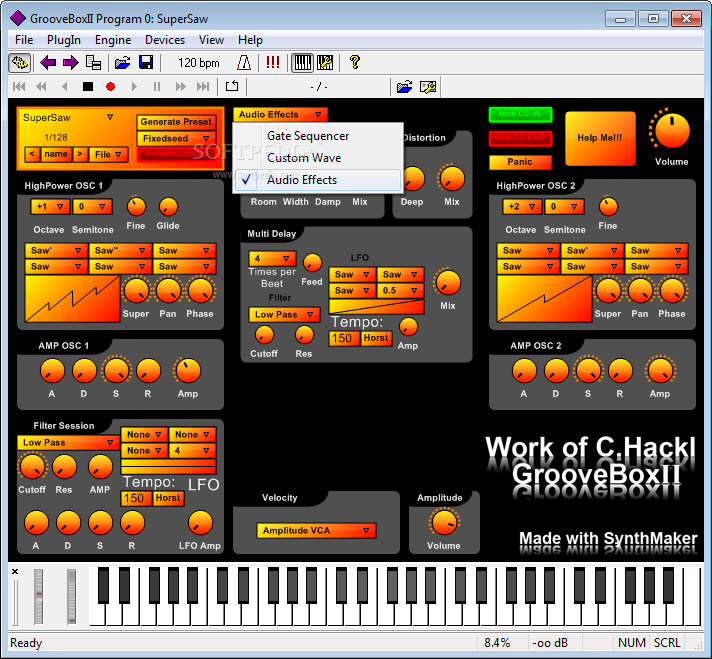Go to previous preset with < button
712x659 pixels.
tap(32, 154)
